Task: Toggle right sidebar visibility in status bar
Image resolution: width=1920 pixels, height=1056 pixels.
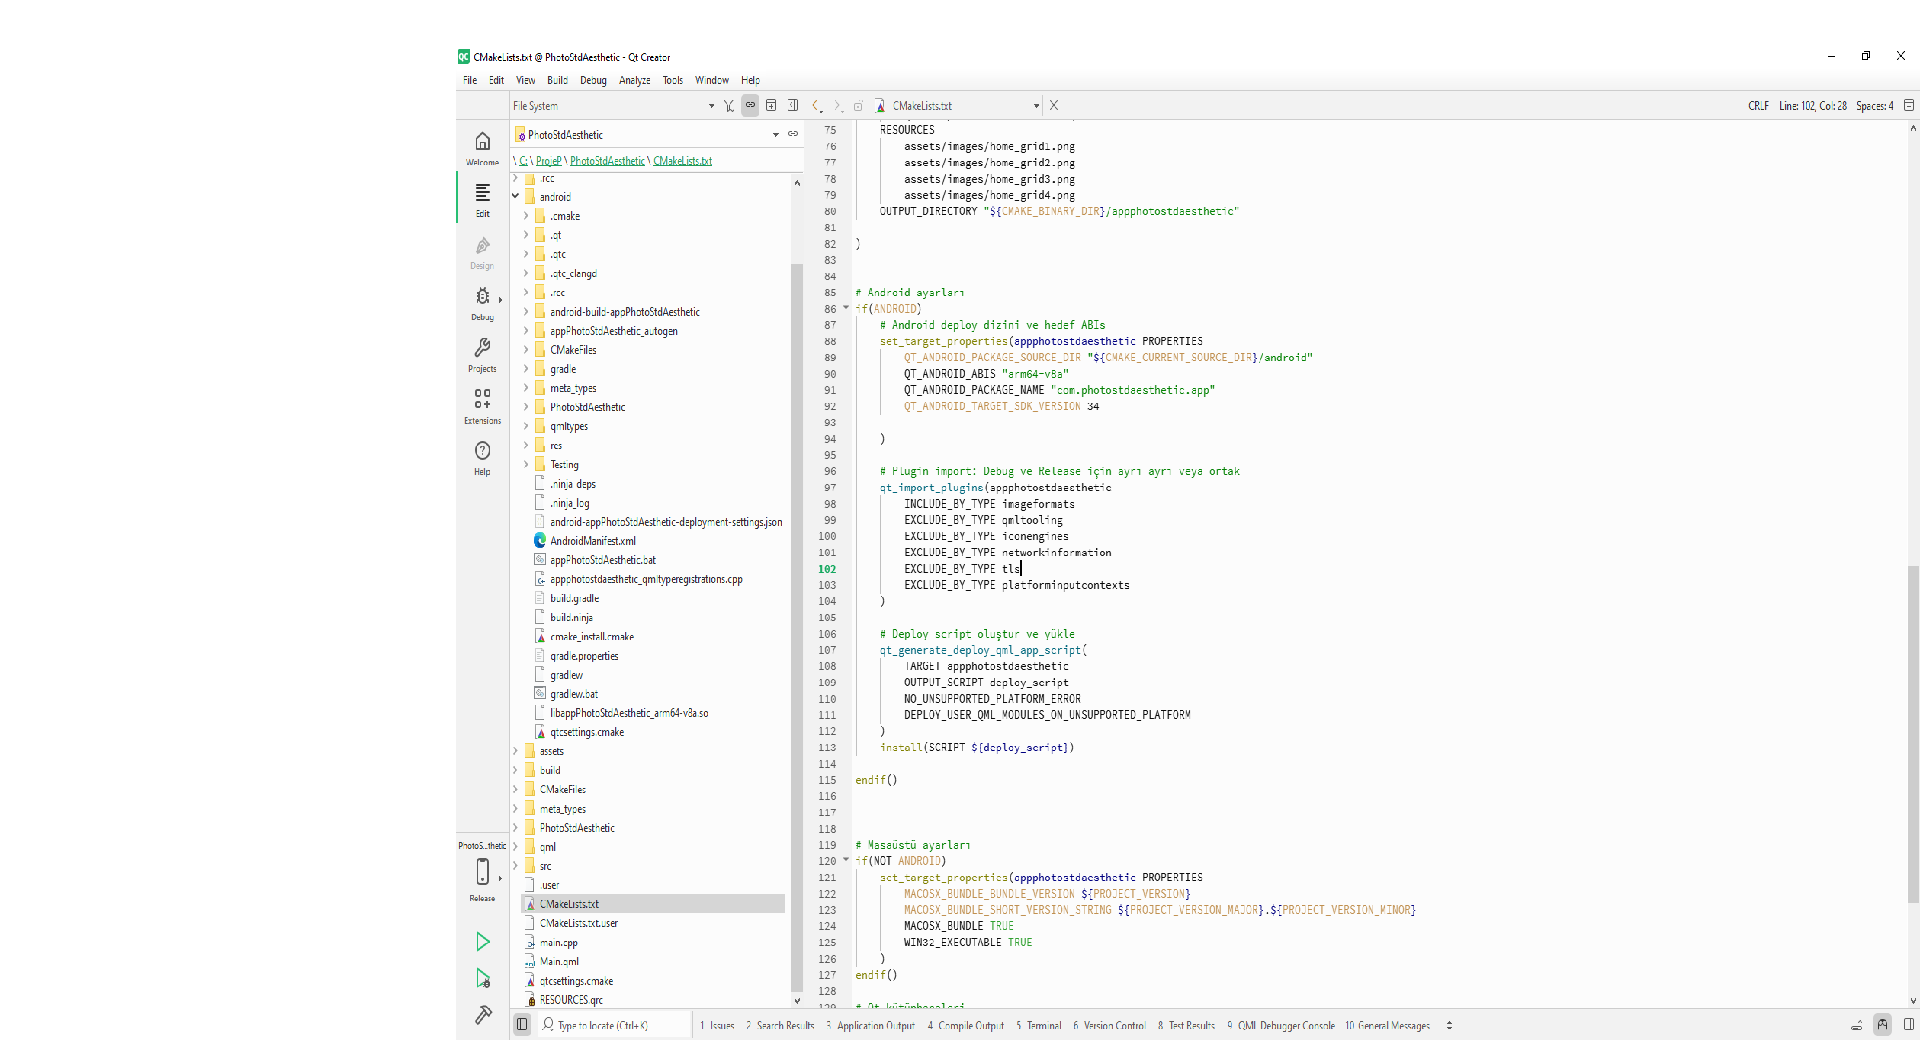Action: [1909, 1024]
